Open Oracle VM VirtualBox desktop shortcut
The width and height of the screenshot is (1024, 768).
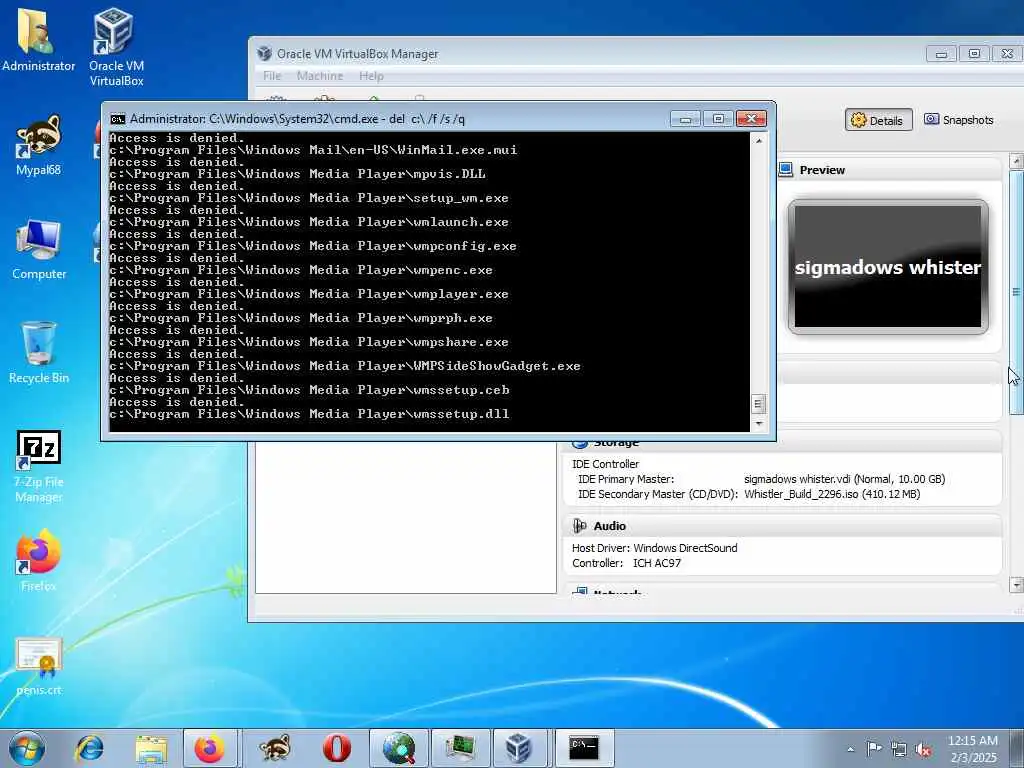[116, 46]
